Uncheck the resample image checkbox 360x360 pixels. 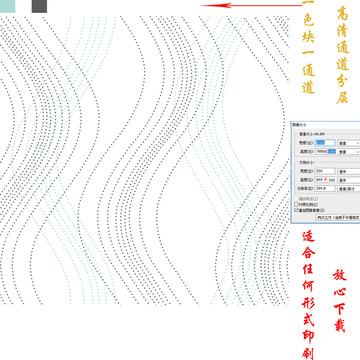(296, 210)
